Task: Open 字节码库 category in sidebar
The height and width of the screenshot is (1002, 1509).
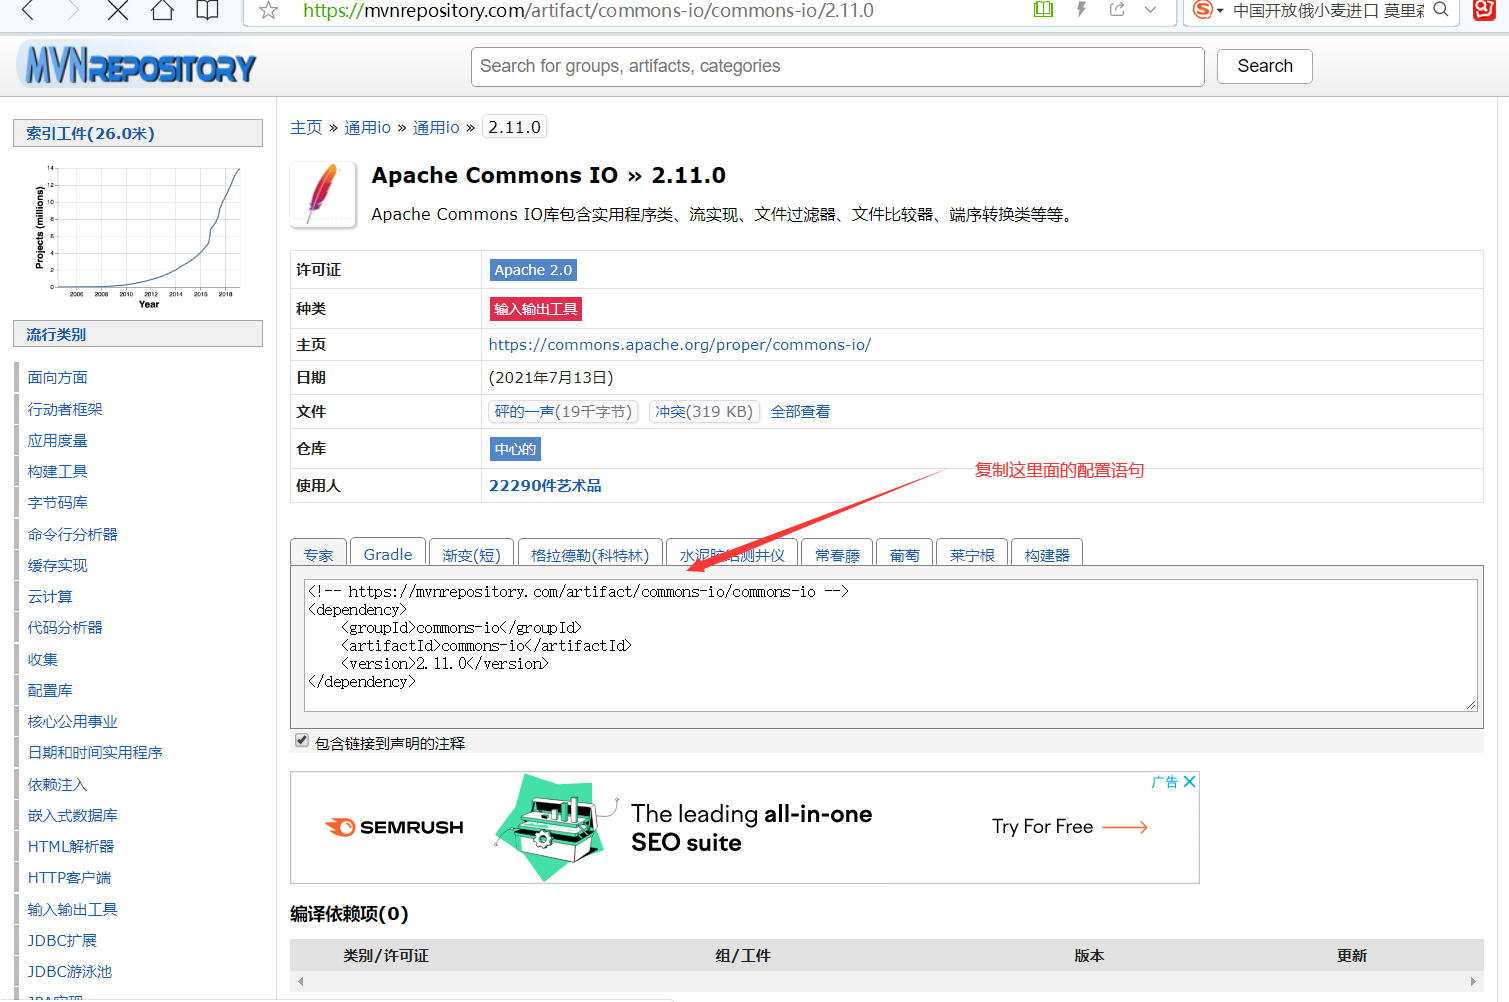Action: pos(57,503)
